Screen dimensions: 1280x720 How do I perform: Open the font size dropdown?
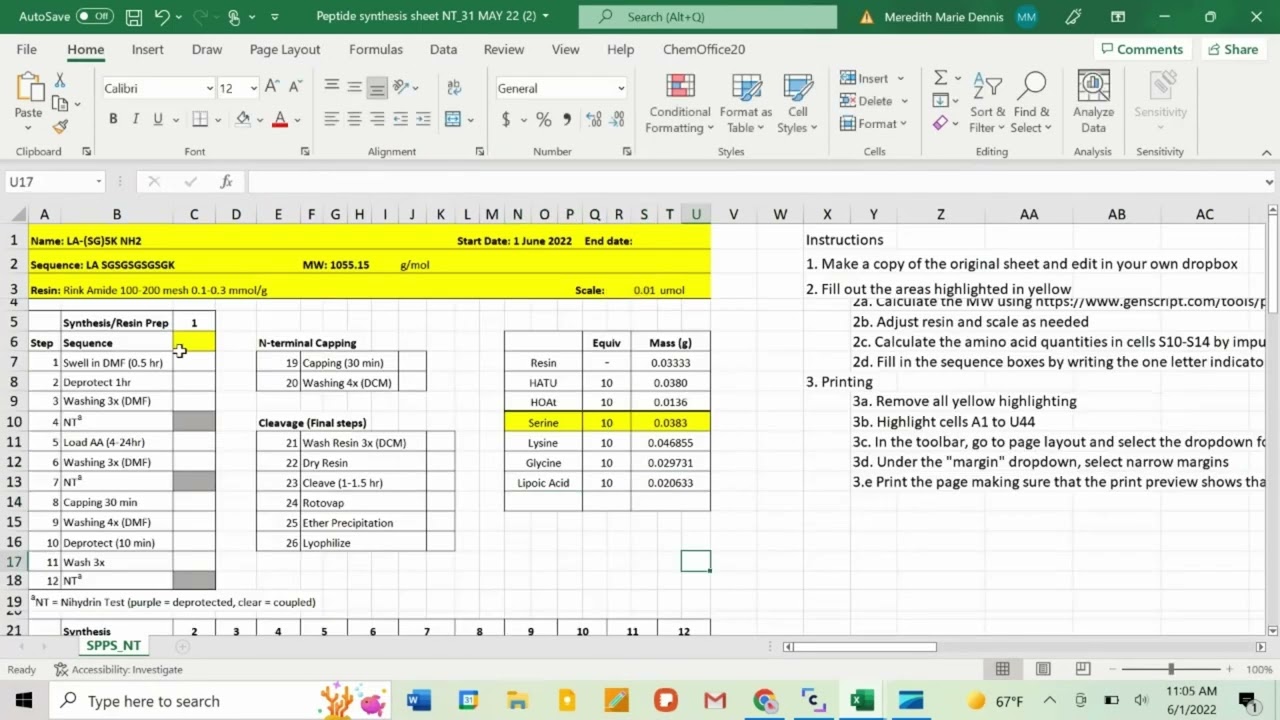[253, 88]
